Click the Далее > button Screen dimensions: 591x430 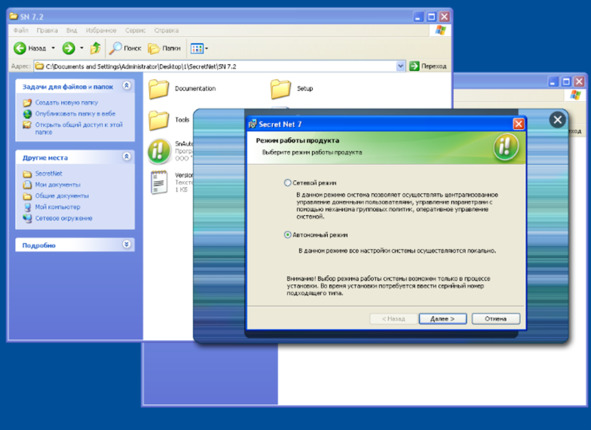(x=442, y=319)
